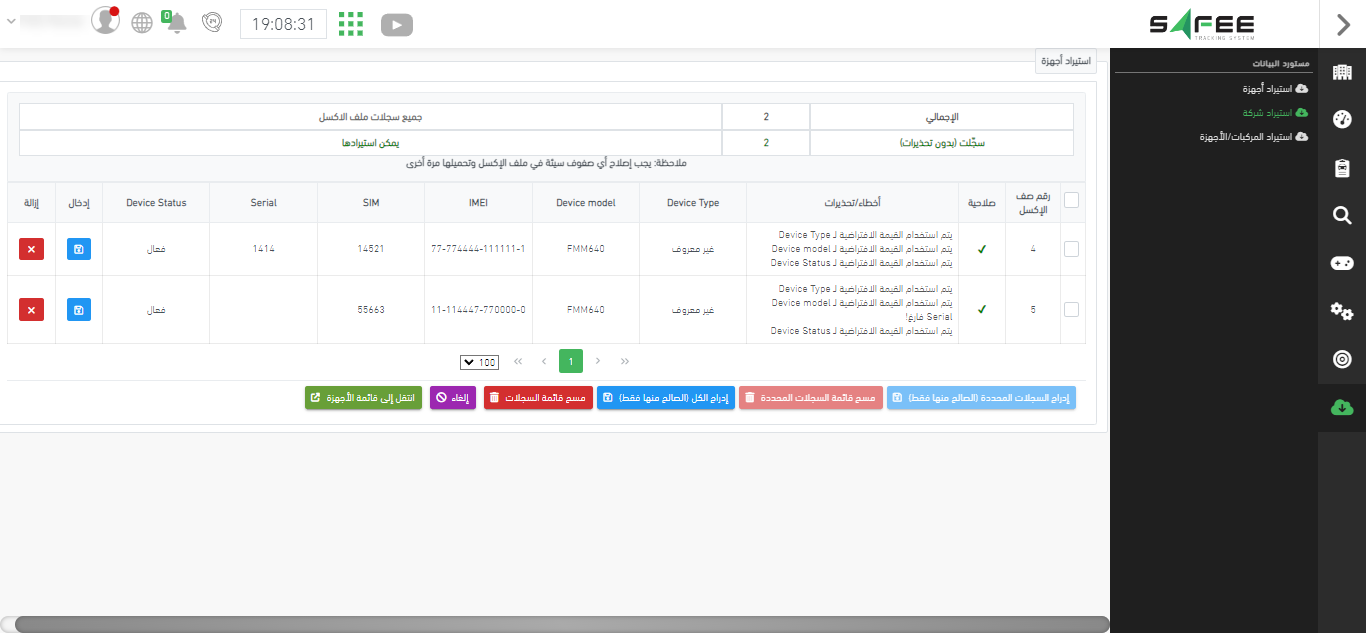
Task: Tick the checkbox for Excel row 4
Action: [x=1071, y=249]
